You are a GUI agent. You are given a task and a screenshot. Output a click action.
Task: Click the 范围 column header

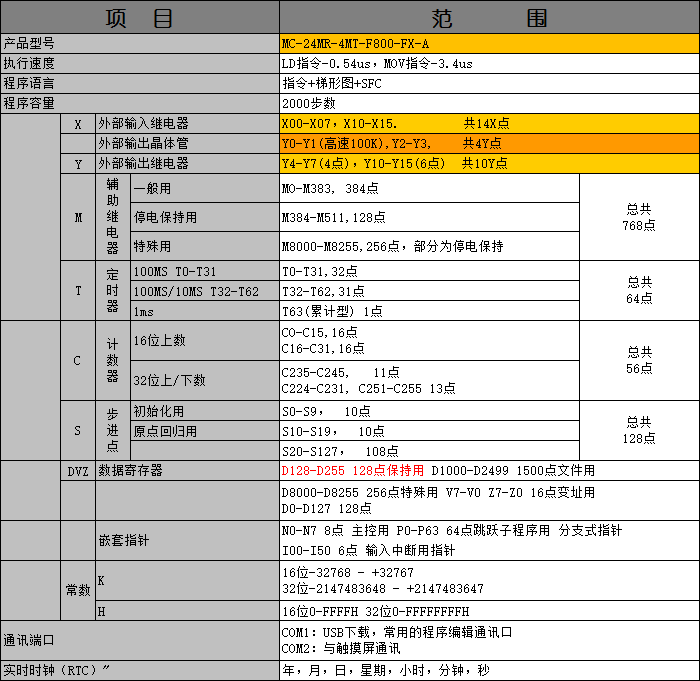tap(489, 17)
